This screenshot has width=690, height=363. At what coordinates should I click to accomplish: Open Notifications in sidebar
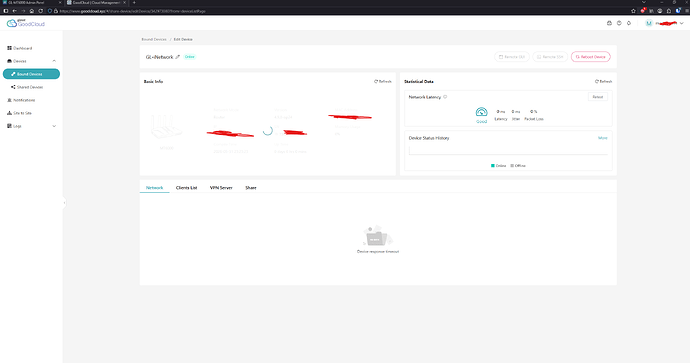[x=21, y=100]
